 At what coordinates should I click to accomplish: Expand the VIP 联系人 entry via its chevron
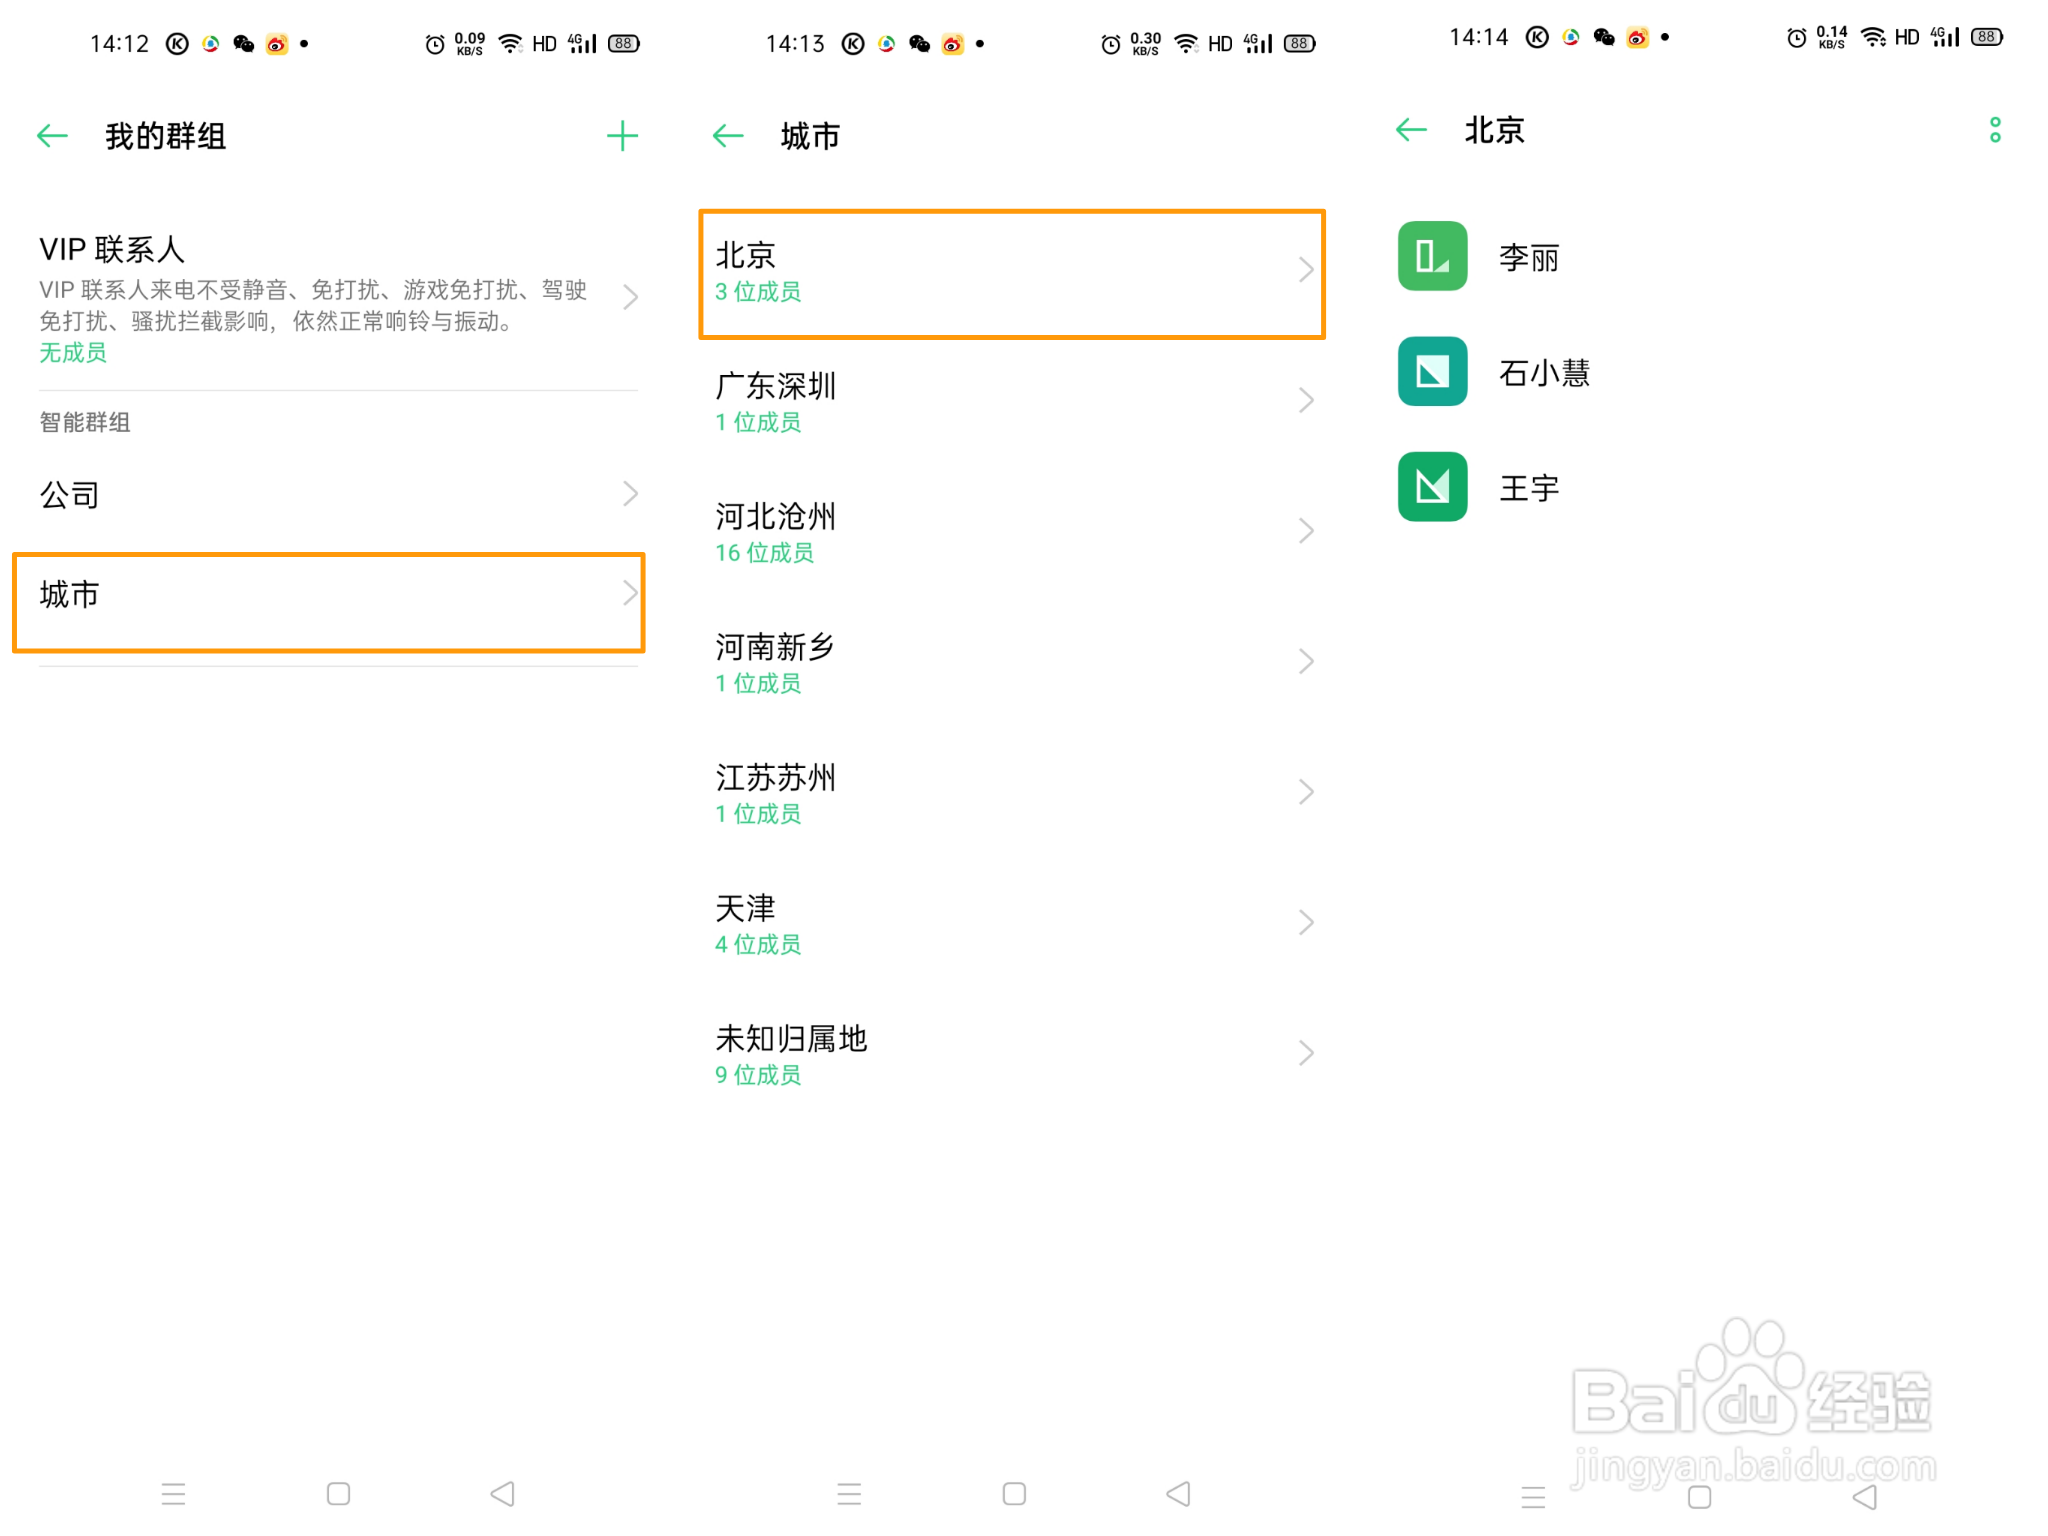coord(629,296)
